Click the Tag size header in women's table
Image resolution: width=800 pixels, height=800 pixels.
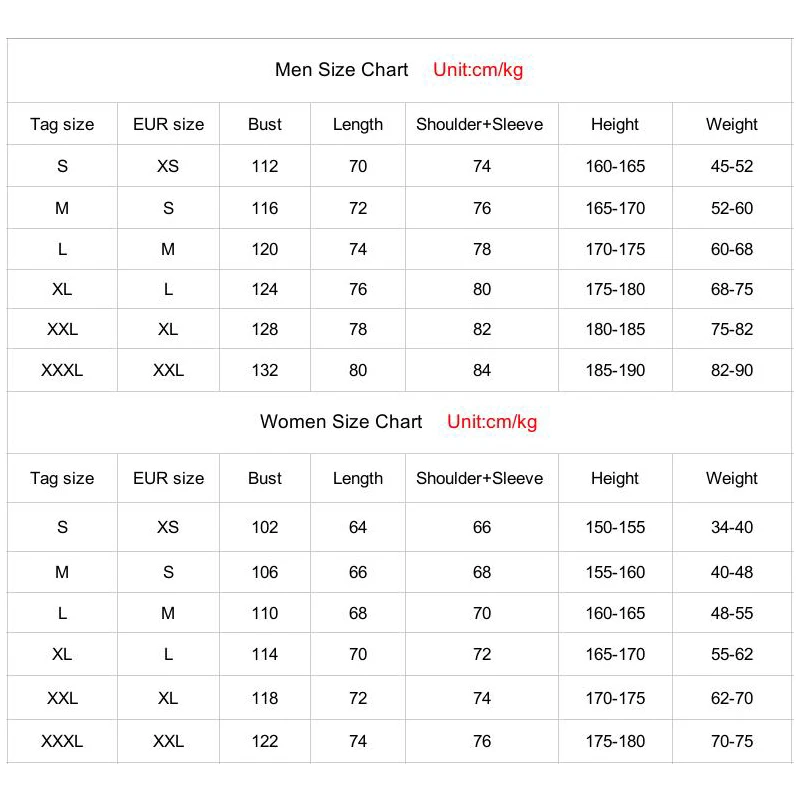(x=62, y=478)
